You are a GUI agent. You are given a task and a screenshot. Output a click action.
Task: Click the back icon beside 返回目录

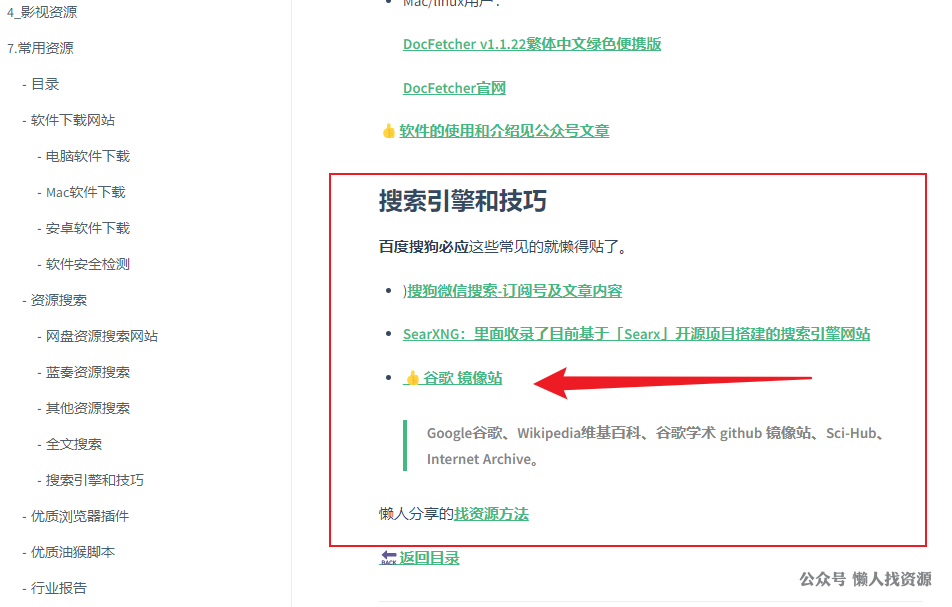point(388,558)
